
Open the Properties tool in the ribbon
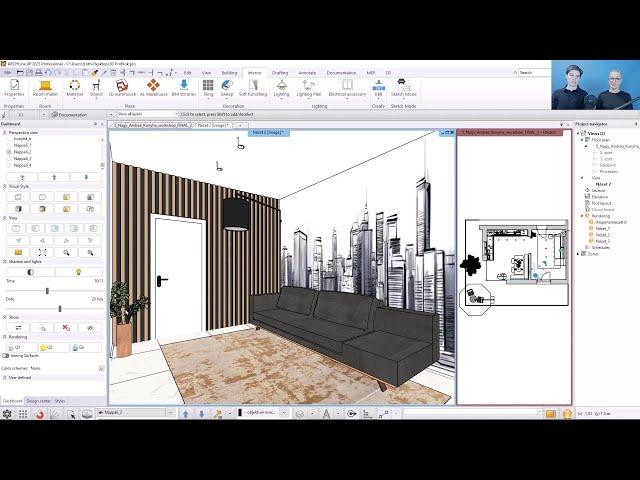14,88
